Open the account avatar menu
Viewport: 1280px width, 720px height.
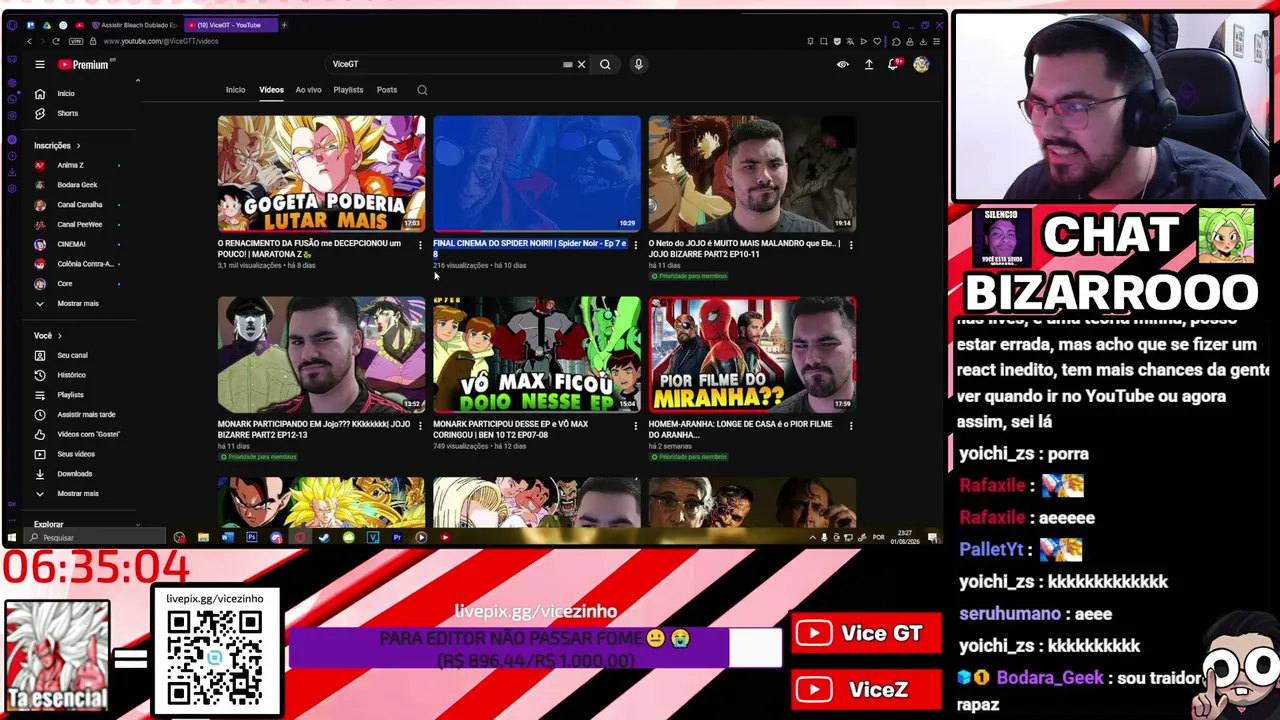coord(921,64)
